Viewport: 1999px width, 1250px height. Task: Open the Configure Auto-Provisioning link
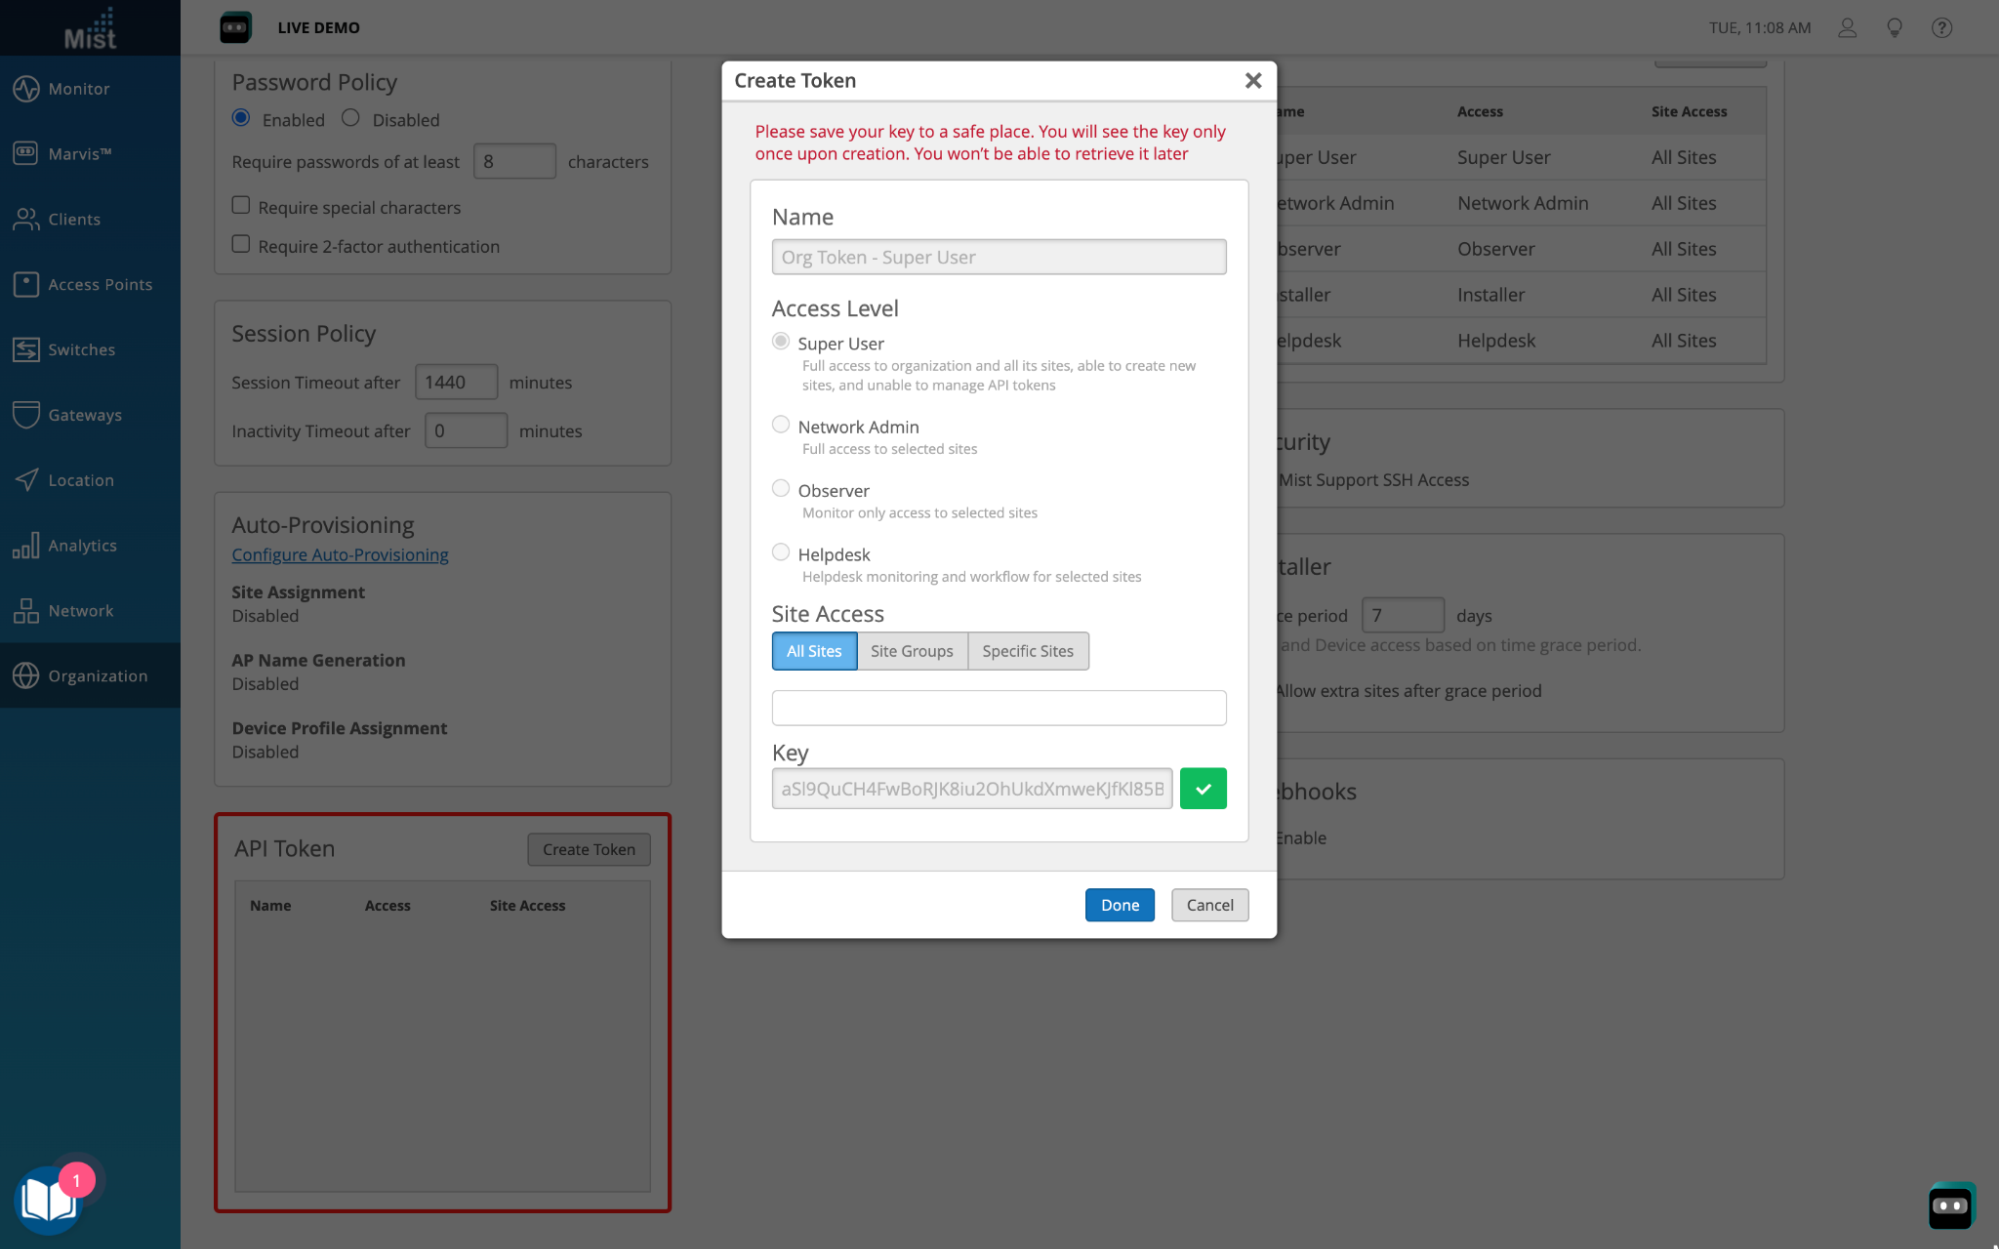coord(340,555)
